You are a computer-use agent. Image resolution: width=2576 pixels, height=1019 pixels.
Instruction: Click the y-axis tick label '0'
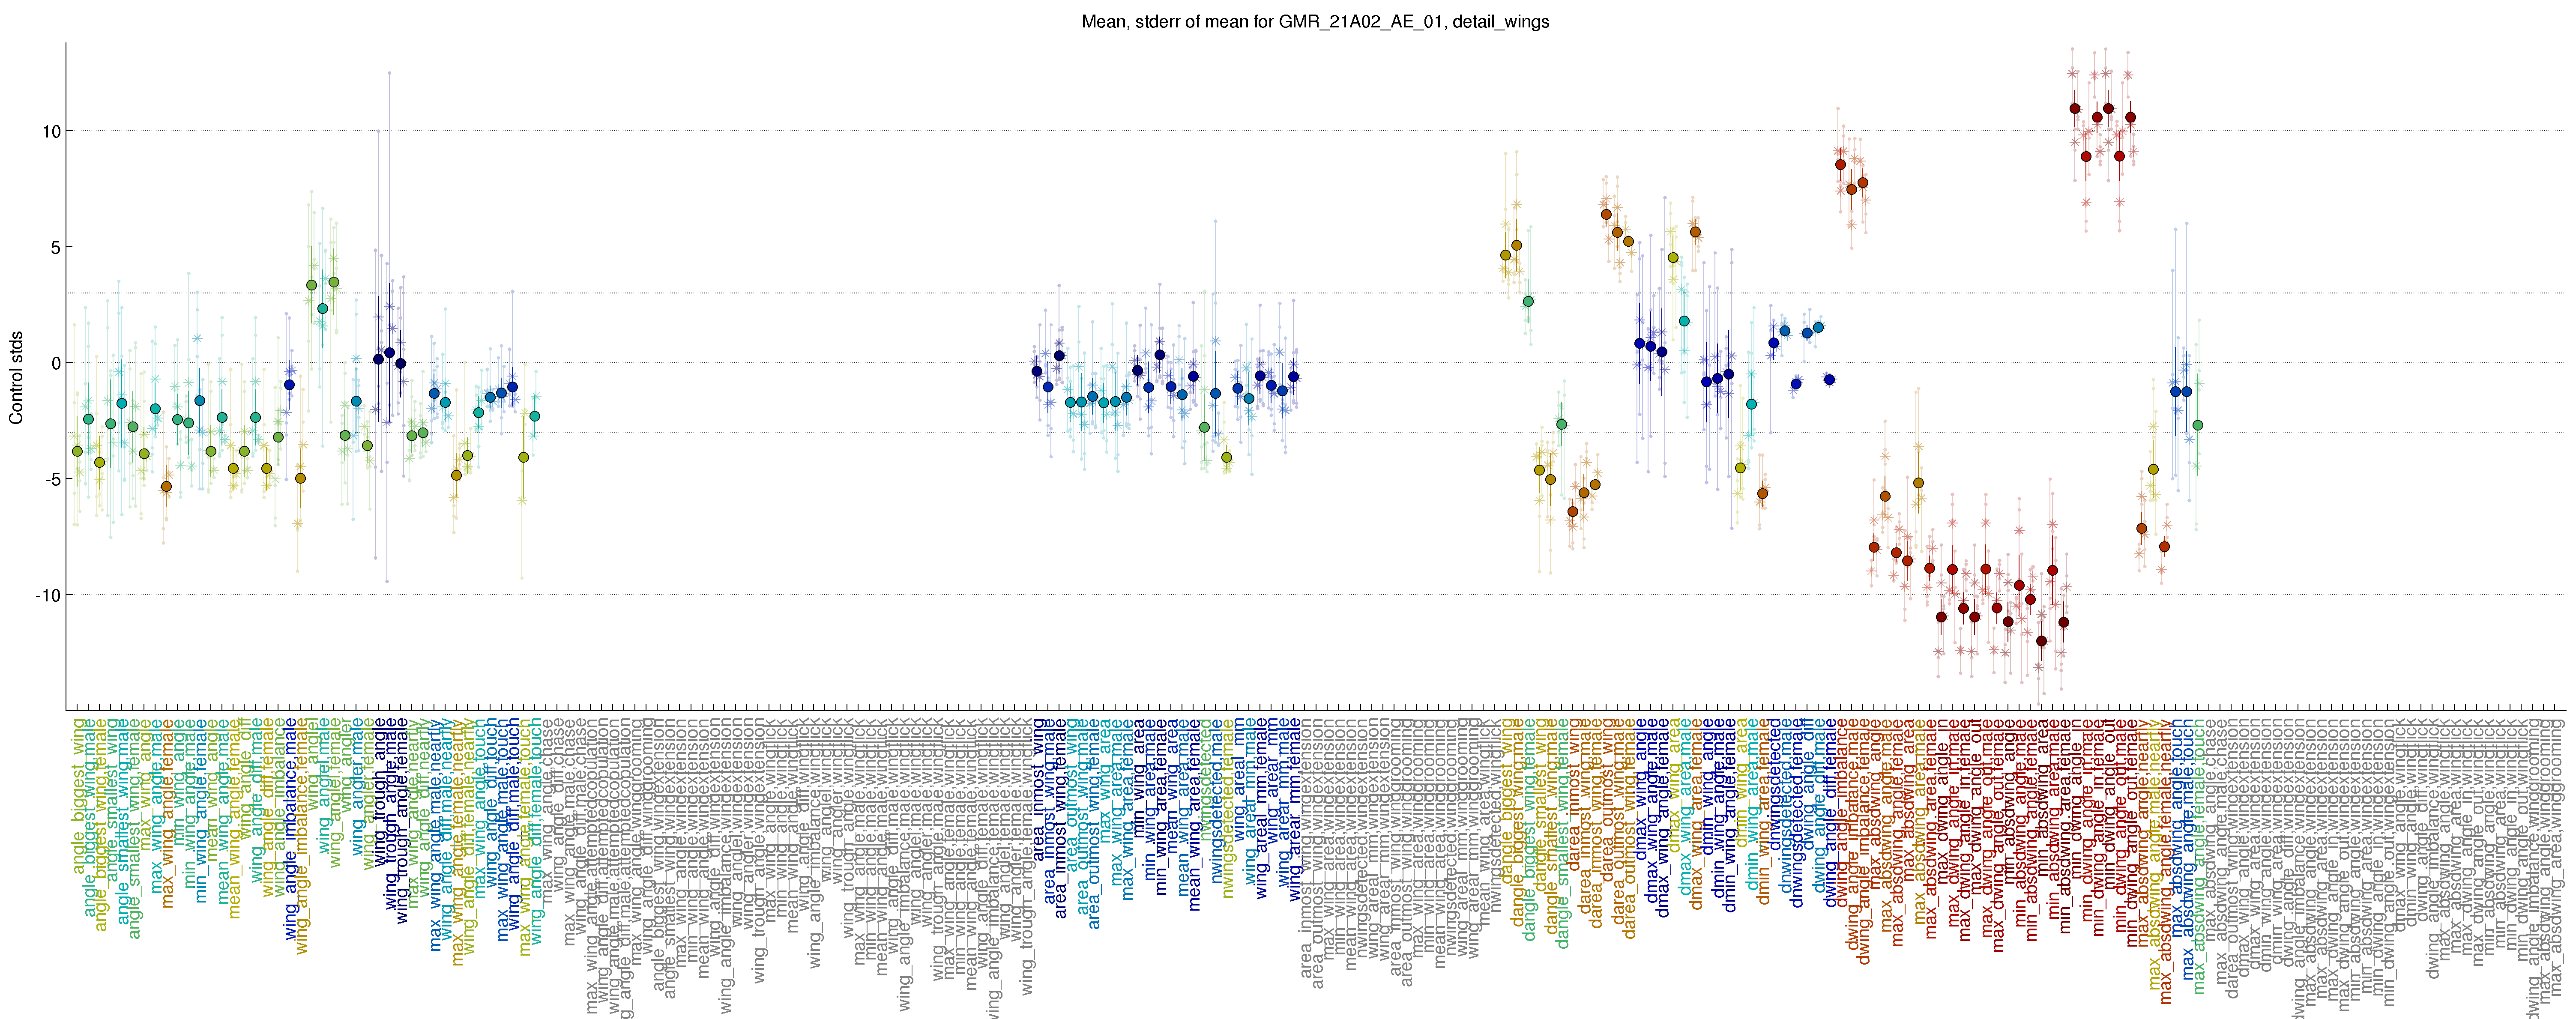56,363
